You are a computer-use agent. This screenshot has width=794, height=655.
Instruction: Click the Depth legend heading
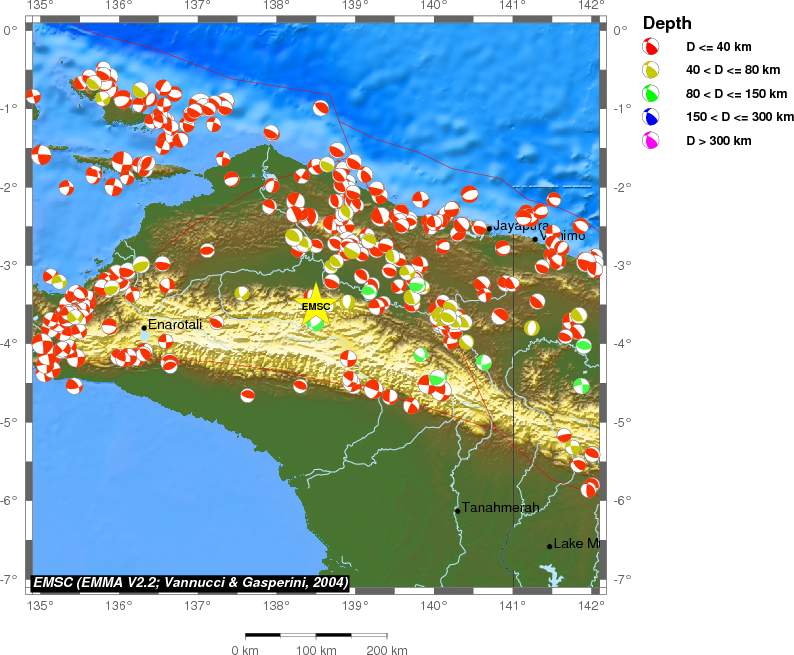(x=667, y=23)
